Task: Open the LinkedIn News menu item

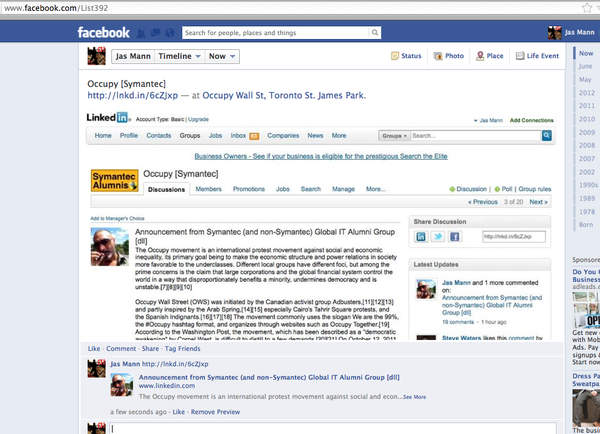Action: tap(315, 135)
